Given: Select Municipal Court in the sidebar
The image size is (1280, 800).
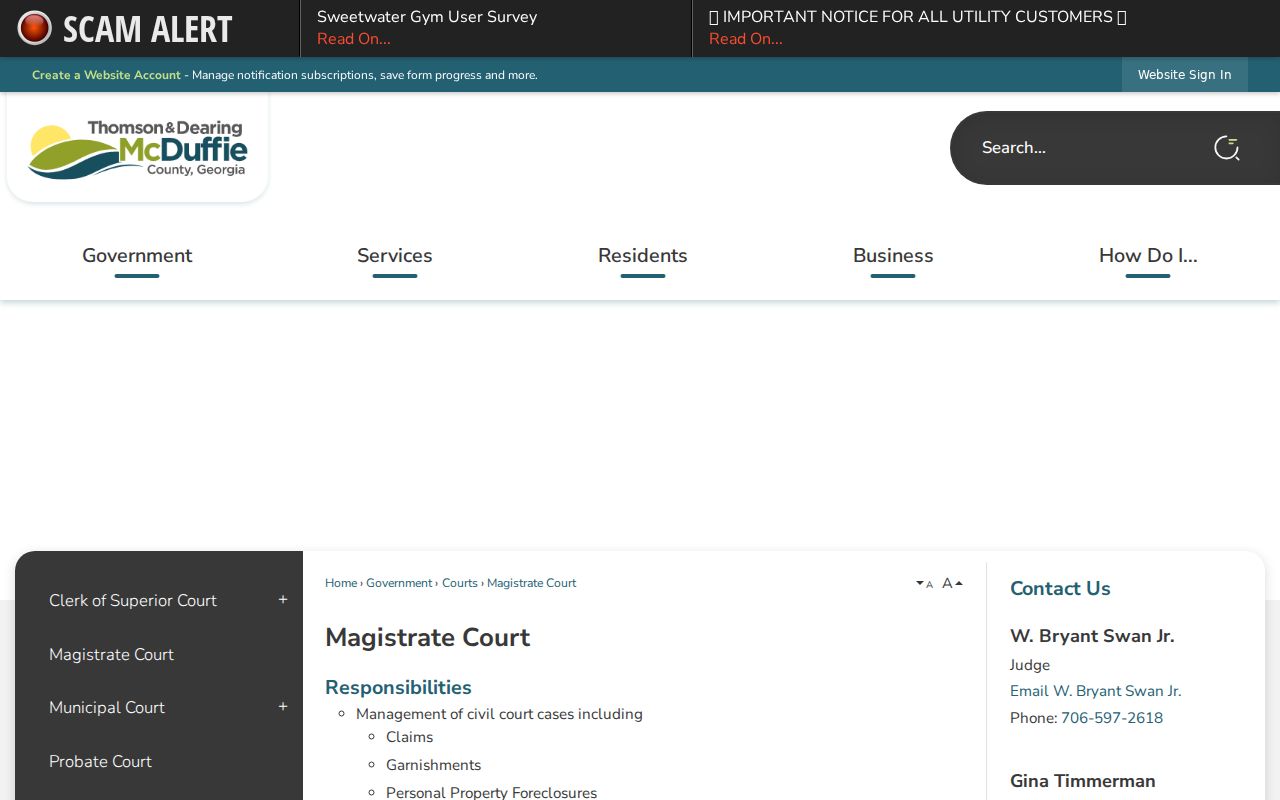Looking at the screenshot, I should [107, 707].
